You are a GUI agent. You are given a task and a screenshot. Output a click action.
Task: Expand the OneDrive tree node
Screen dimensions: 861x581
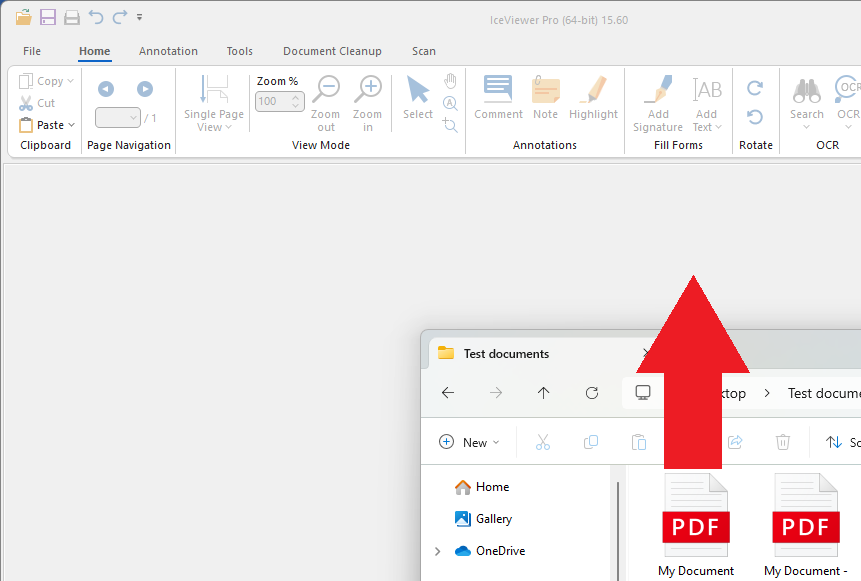[438, 551]
